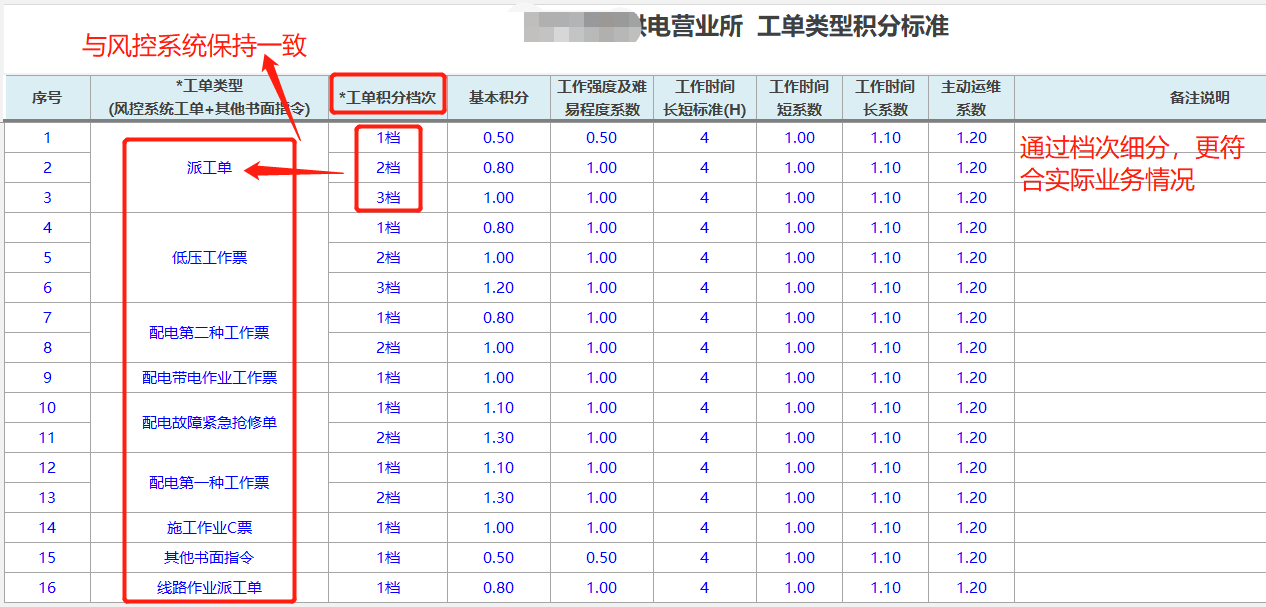Select the *工单积分档次 column header
Viewport: 1266px width, 607px height.
(388, 98)
